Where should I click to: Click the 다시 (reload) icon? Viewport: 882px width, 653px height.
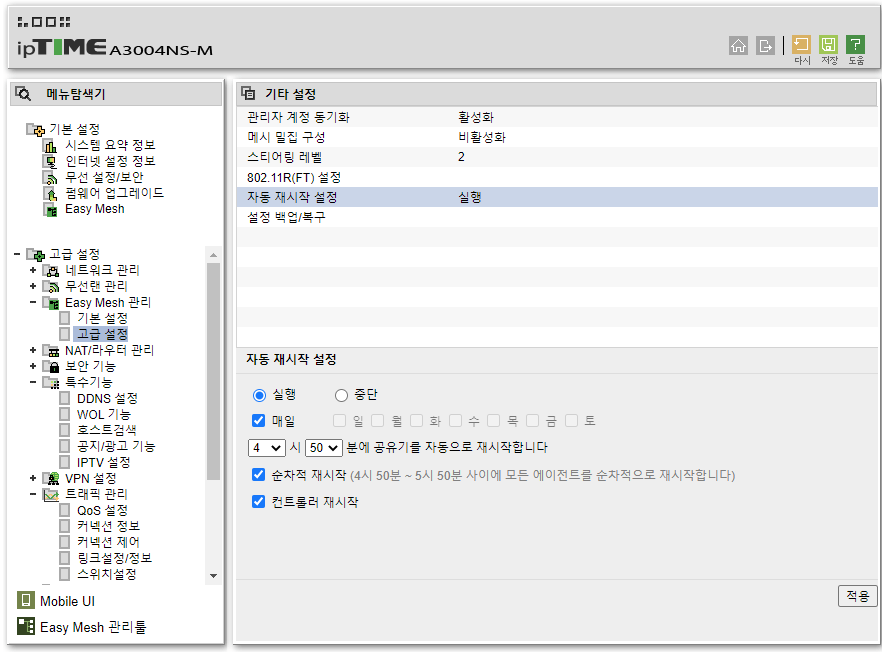[802, 44]
